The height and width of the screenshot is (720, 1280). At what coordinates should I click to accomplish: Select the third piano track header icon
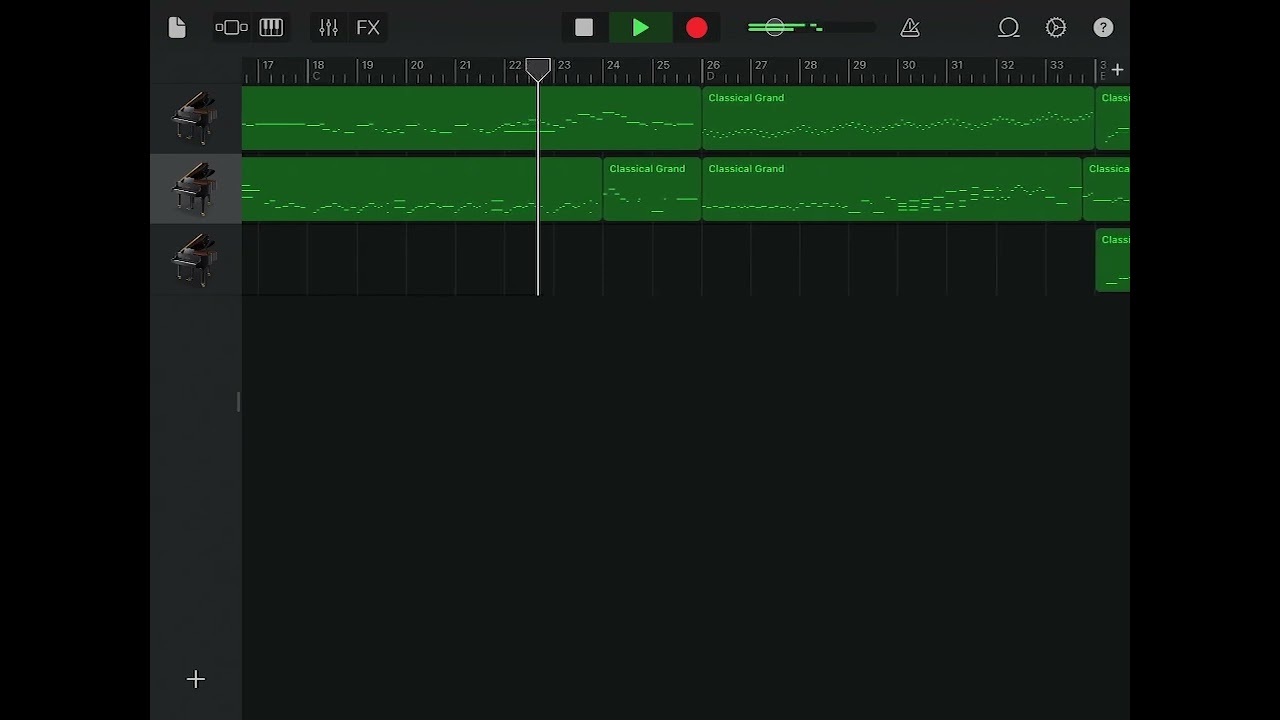[x=195, y=260]
